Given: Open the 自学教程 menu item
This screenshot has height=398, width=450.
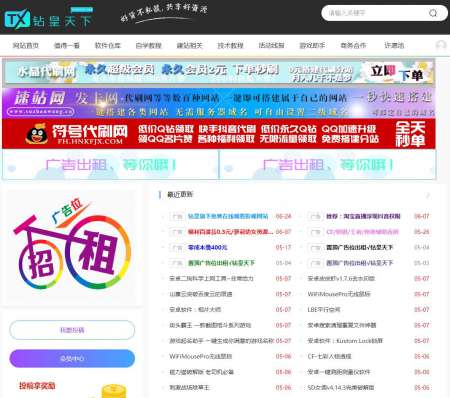Looking at the screenshot, I should click(x=148, y=45).
